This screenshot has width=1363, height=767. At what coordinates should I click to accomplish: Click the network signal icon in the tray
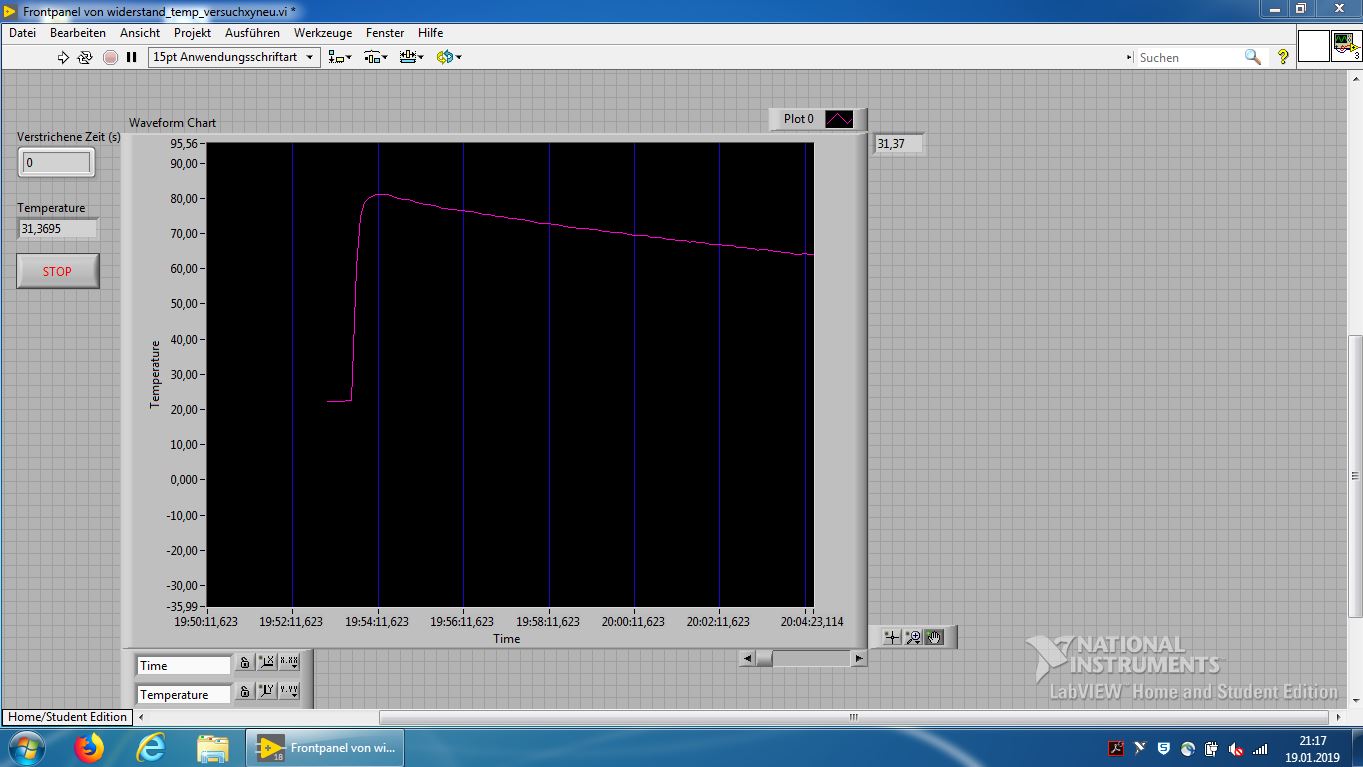(1261, 748)
